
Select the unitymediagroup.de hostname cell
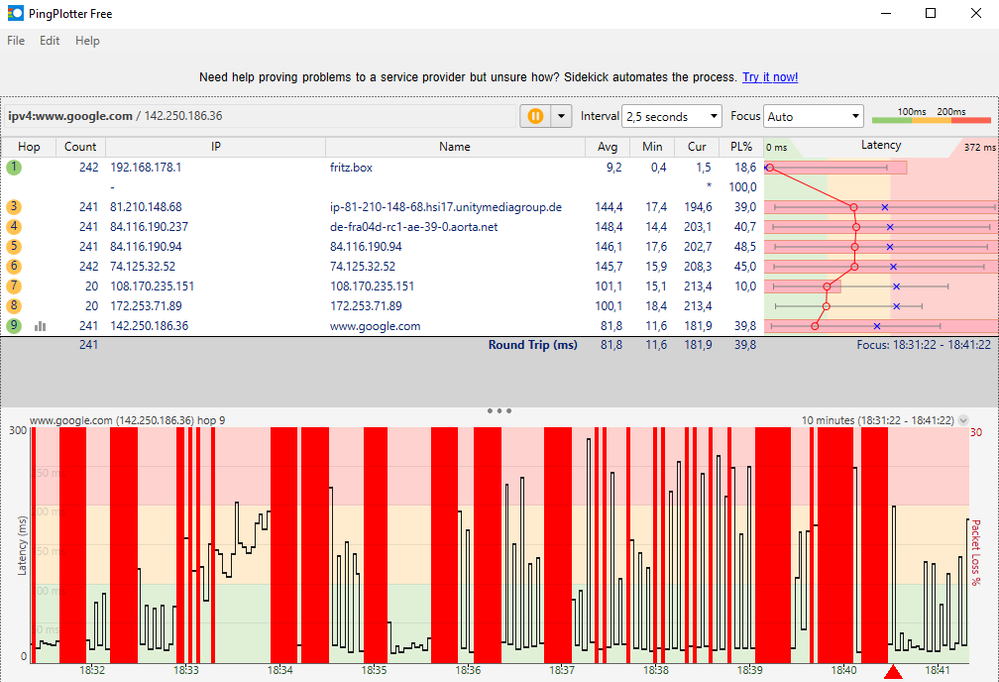(446, 207)
